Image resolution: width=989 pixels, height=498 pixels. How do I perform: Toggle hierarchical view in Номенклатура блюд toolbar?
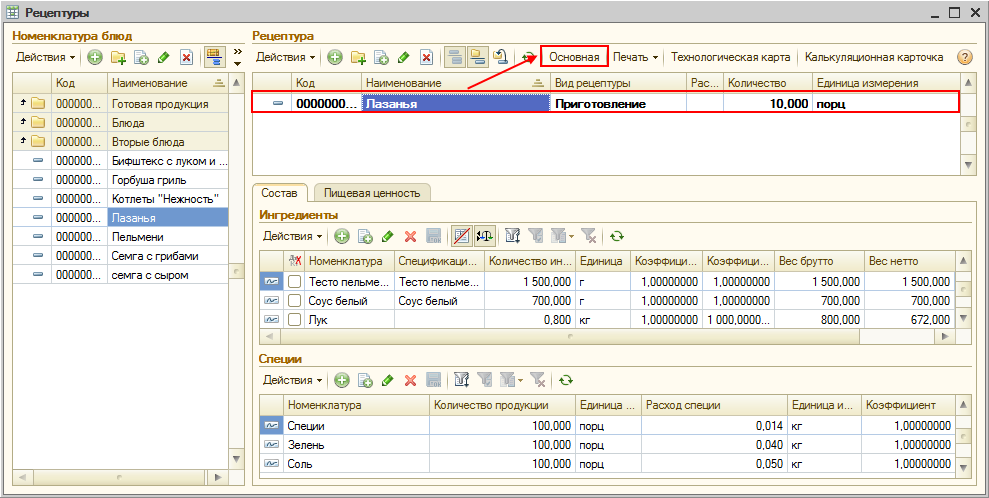(x=213, y=57)
